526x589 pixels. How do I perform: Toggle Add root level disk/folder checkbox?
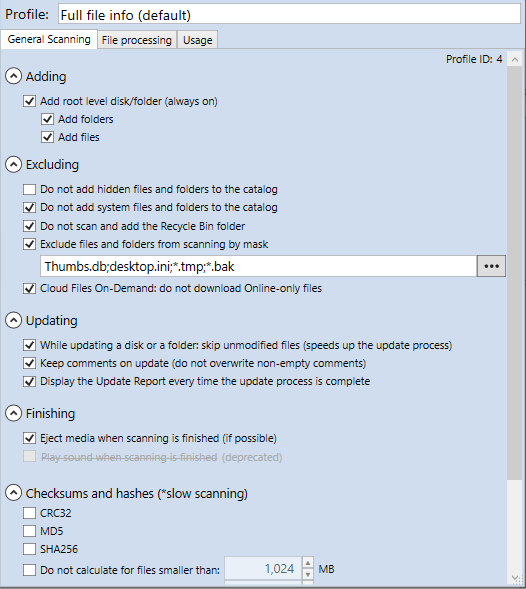click(x=29, y=101)
